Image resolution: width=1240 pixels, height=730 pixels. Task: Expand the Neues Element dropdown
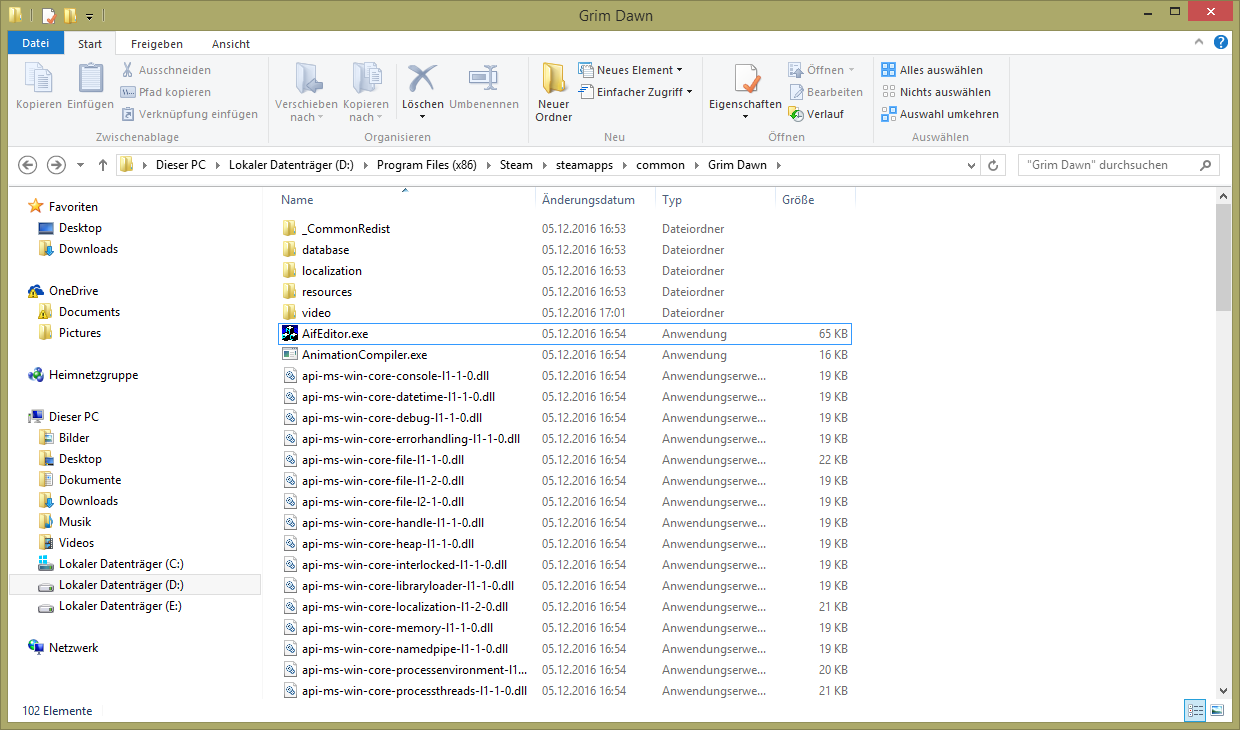point(679,70)
